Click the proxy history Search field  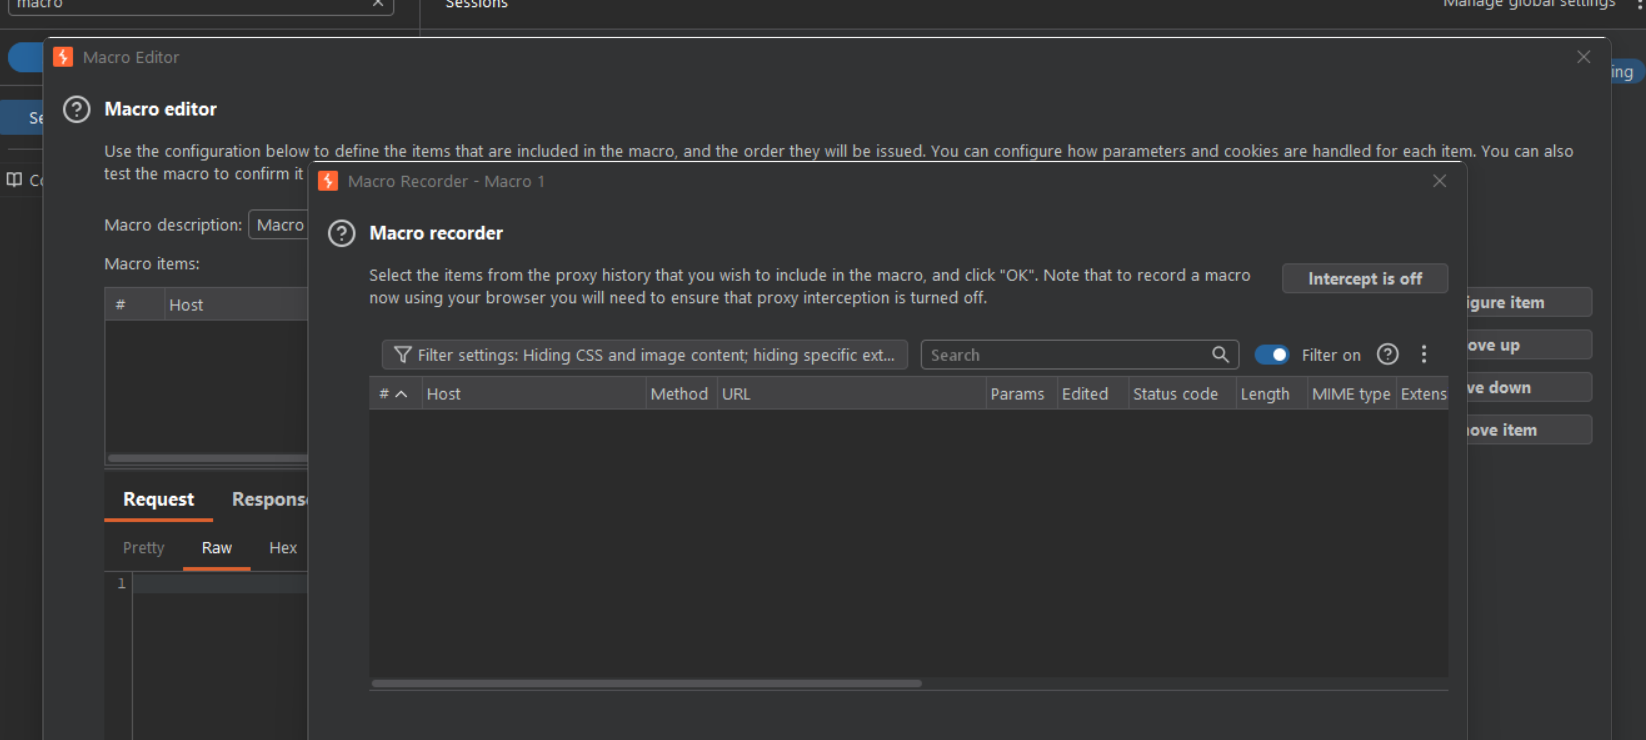(x=1080, y=355)
